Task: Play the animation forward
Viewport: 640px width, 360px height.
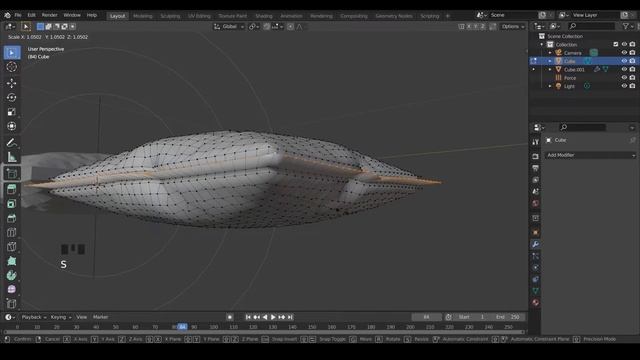Action: coord(273,317)
